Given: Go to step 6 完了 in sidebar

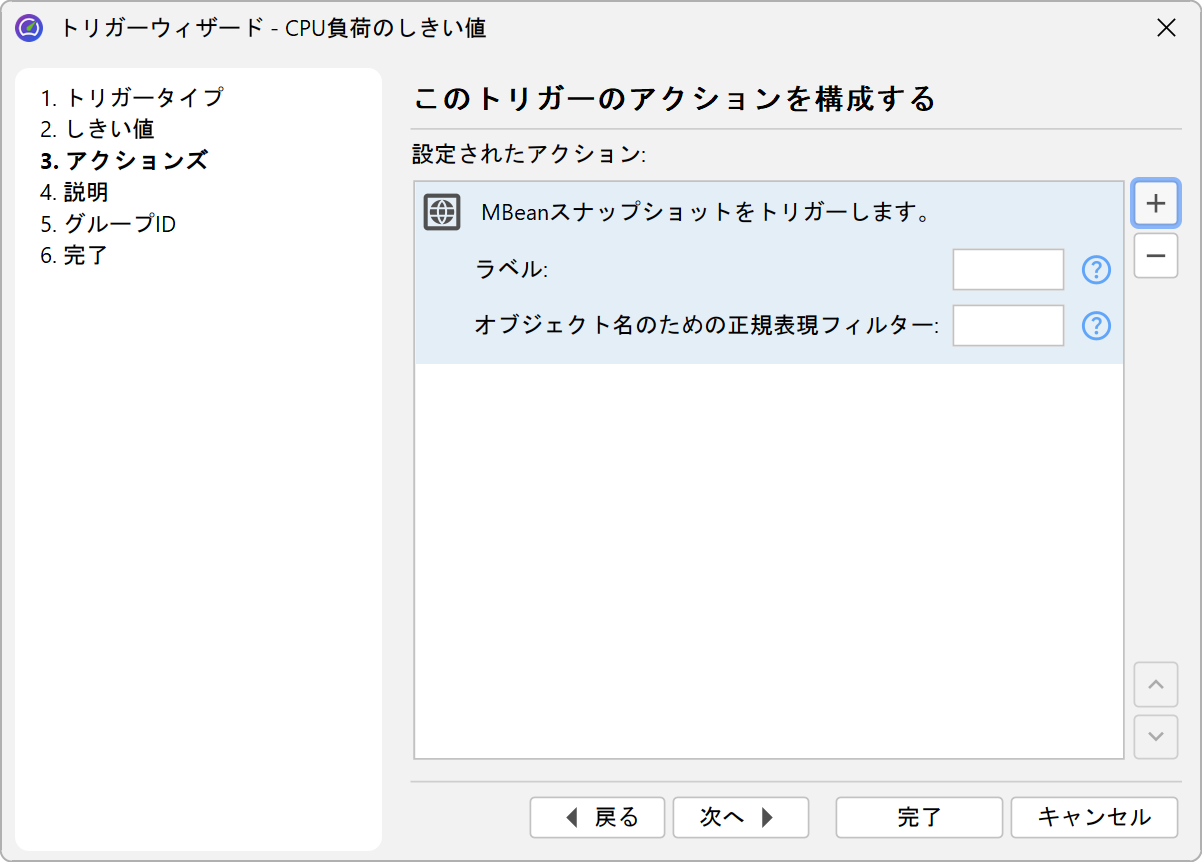Looking at the screenshot, I should tap(74, 256).
